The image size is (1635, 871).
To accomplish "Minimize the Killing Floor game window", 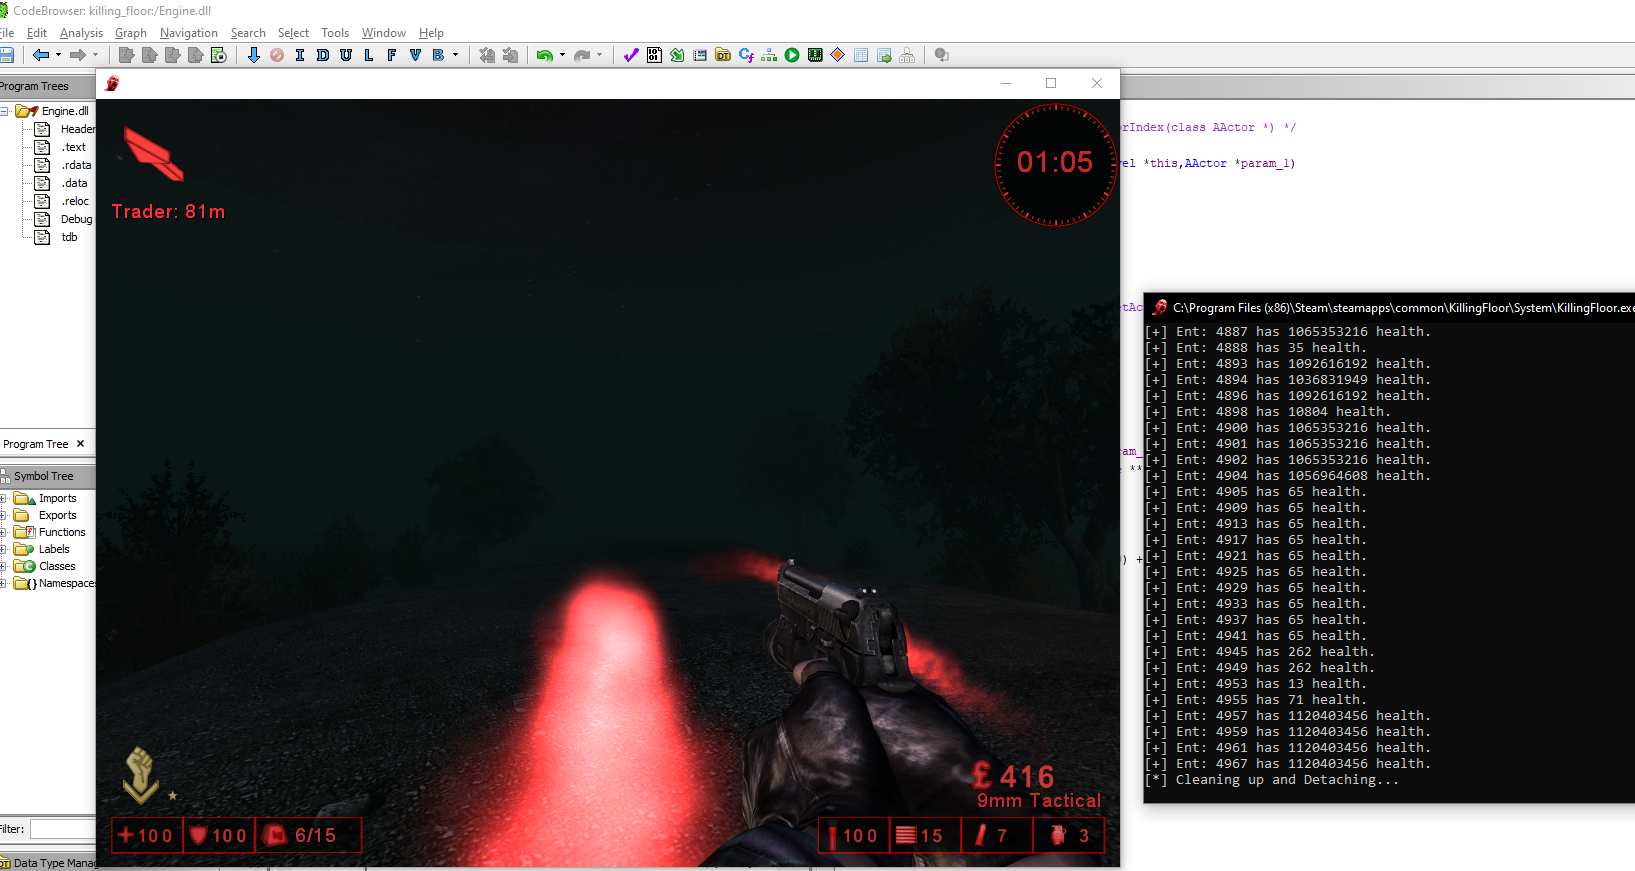I will 1006,83.
